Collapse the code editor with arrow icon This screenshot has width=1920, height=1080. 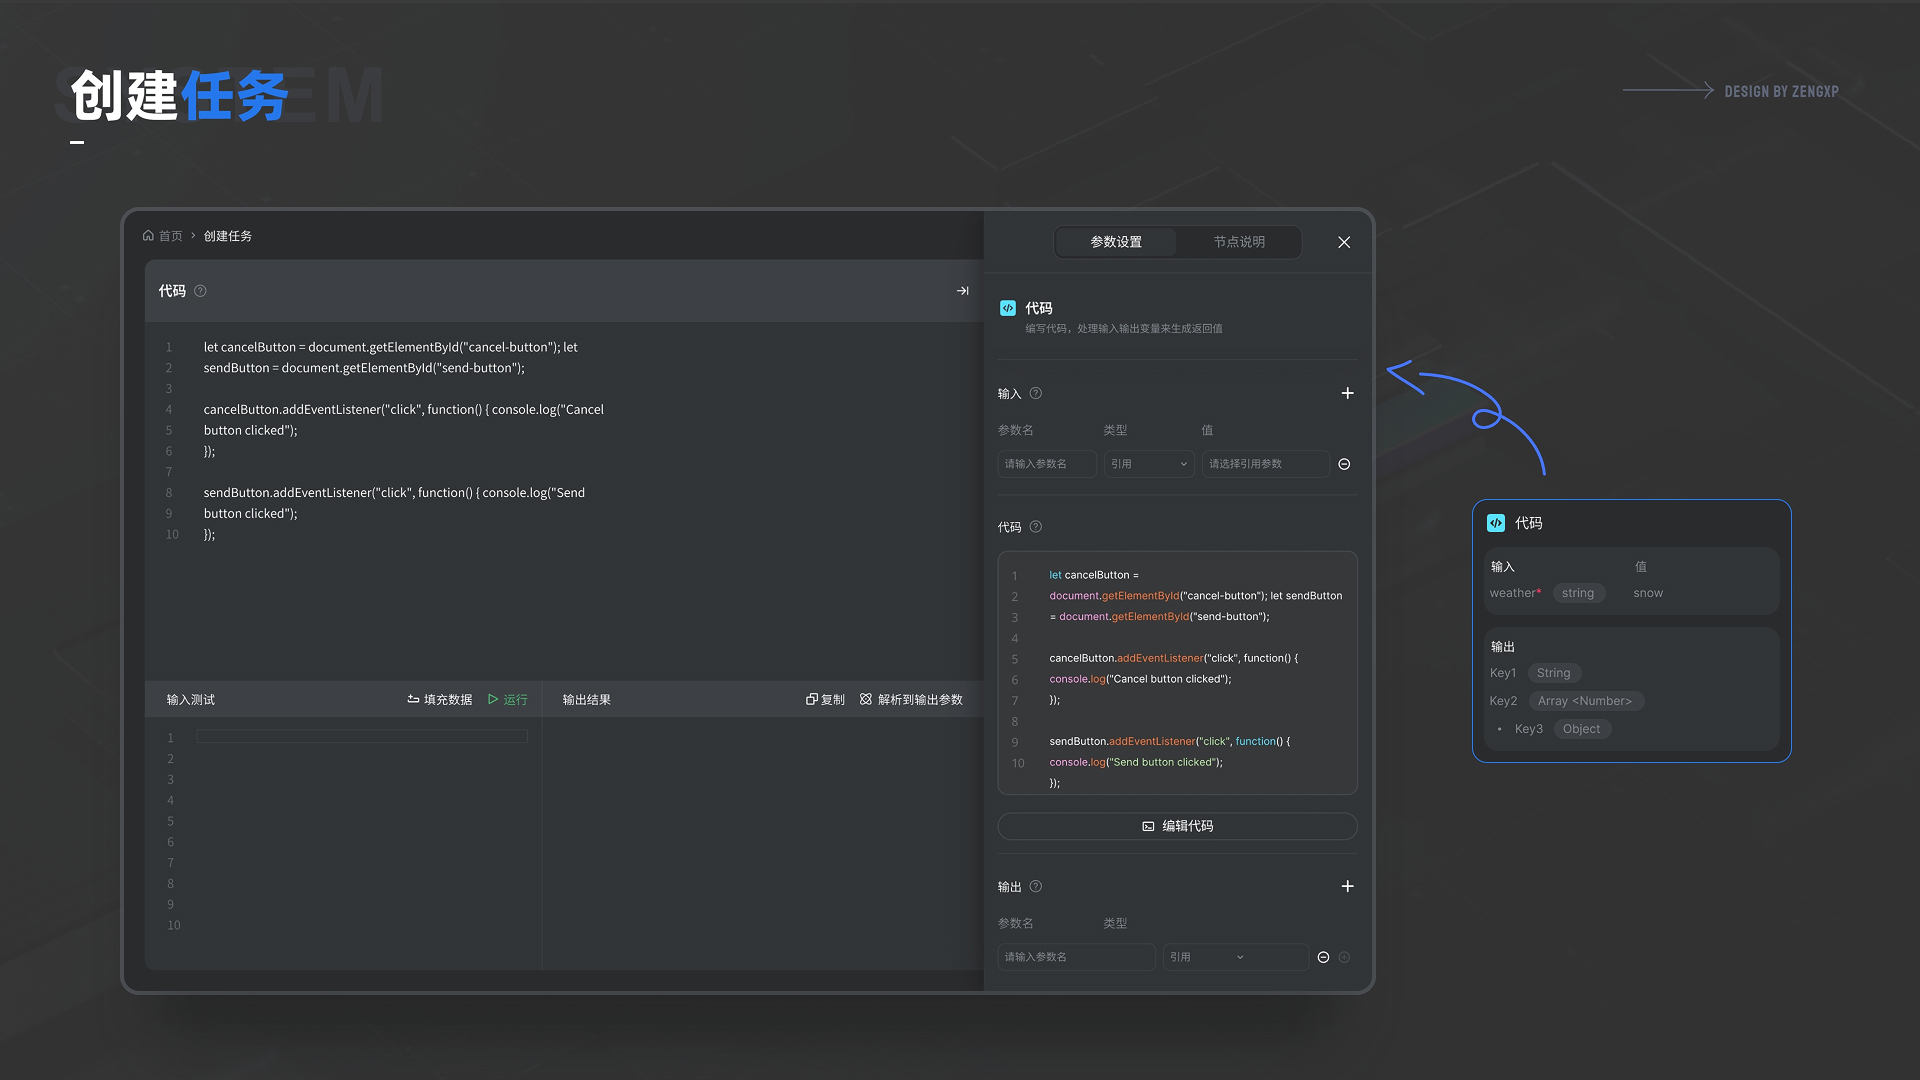coord(962,291)
